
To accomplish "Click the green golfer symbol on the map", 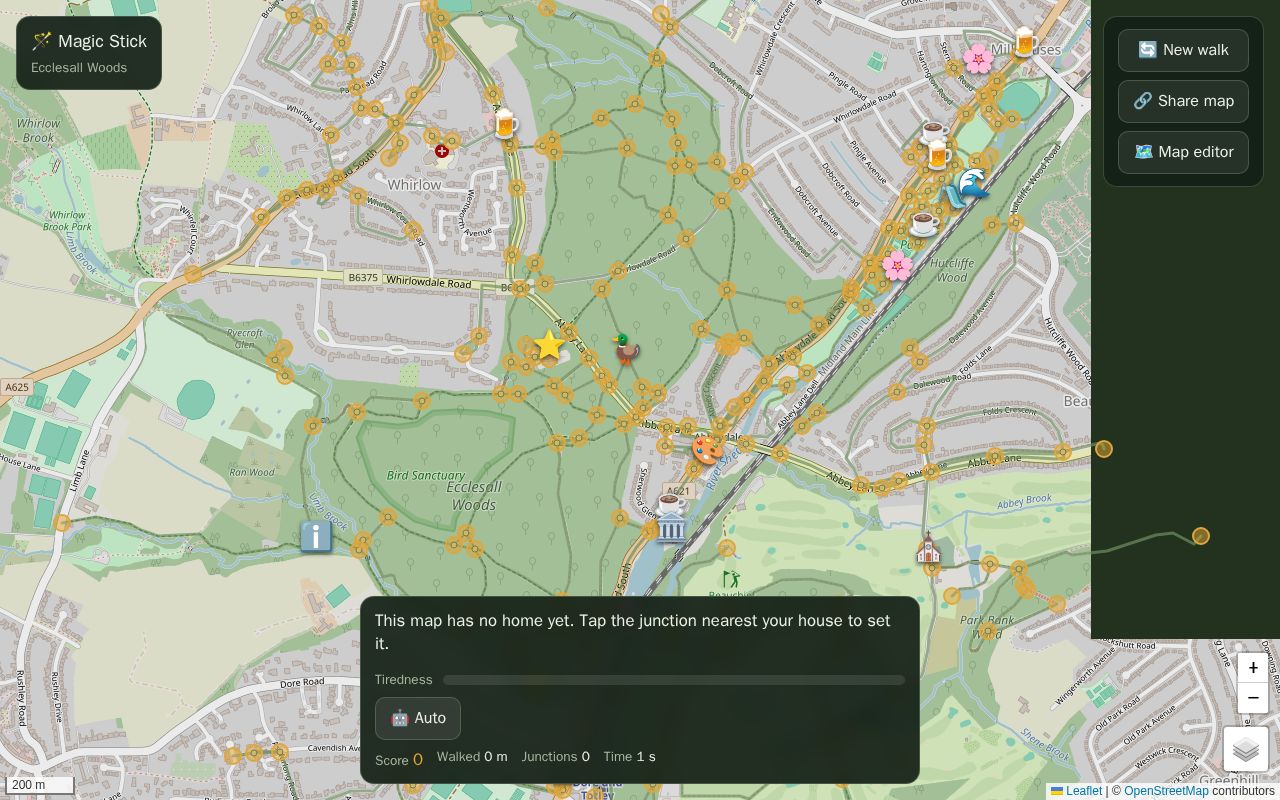I will pos(732,578).
